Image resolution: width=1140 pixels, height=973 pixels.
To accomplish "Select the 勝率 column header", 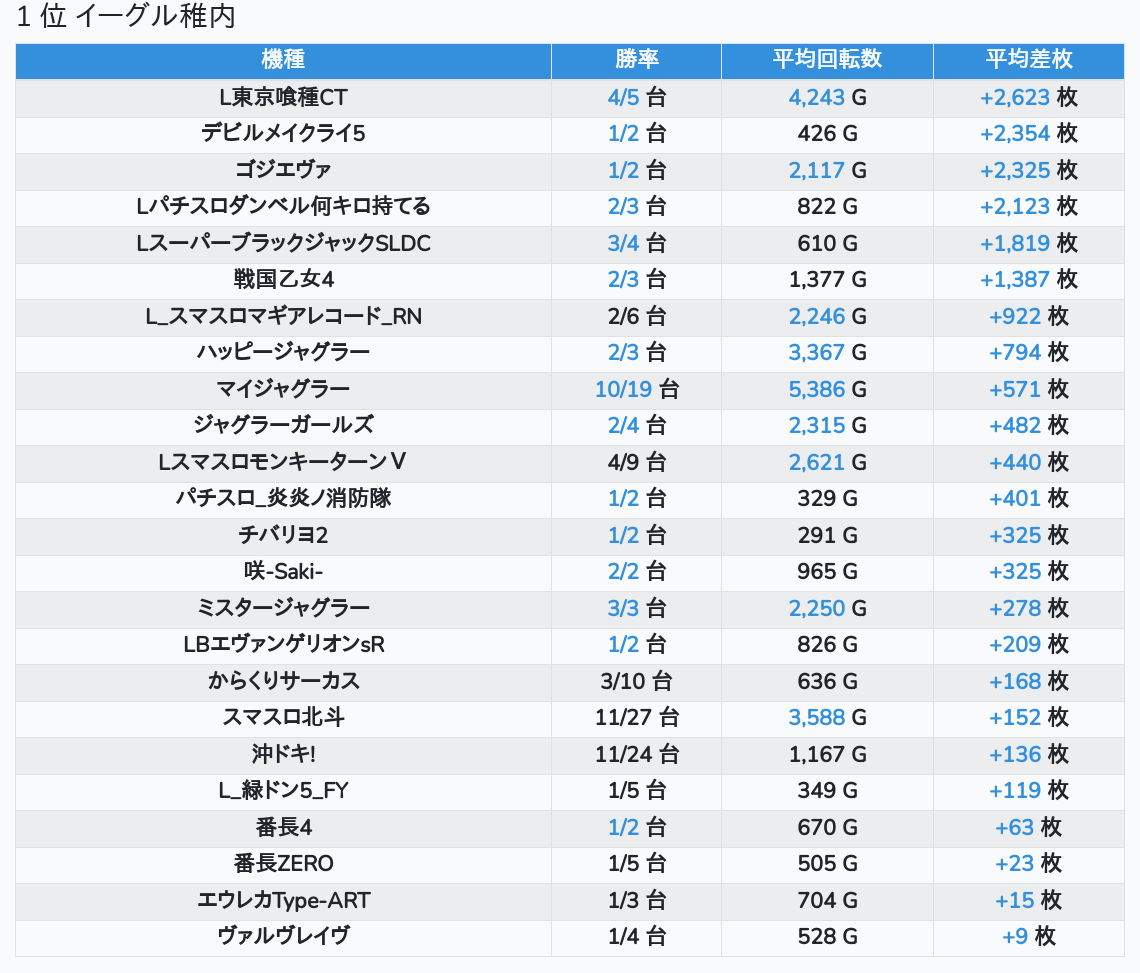I will (x=636, y=60).
